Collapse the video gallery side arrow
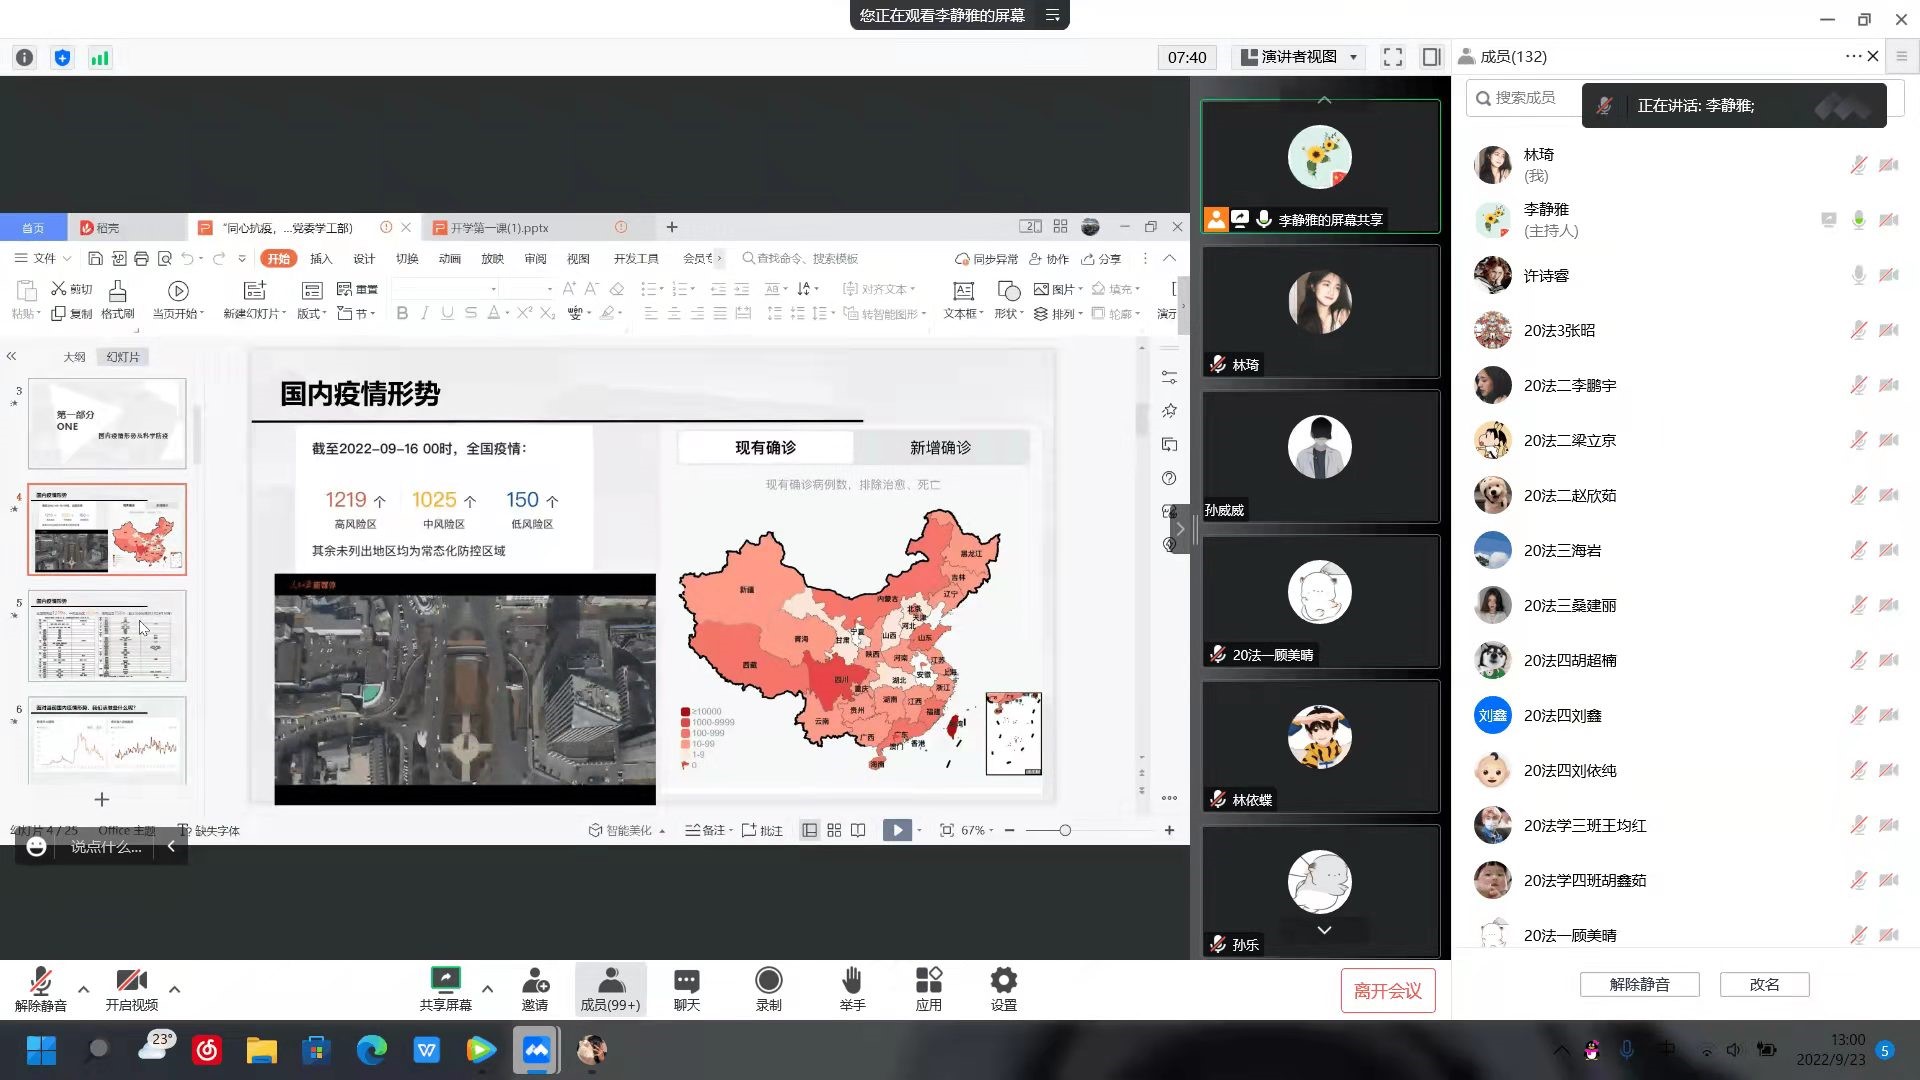The height and width of the screenshot is (1080, 1920). [x=1180, y=529]
